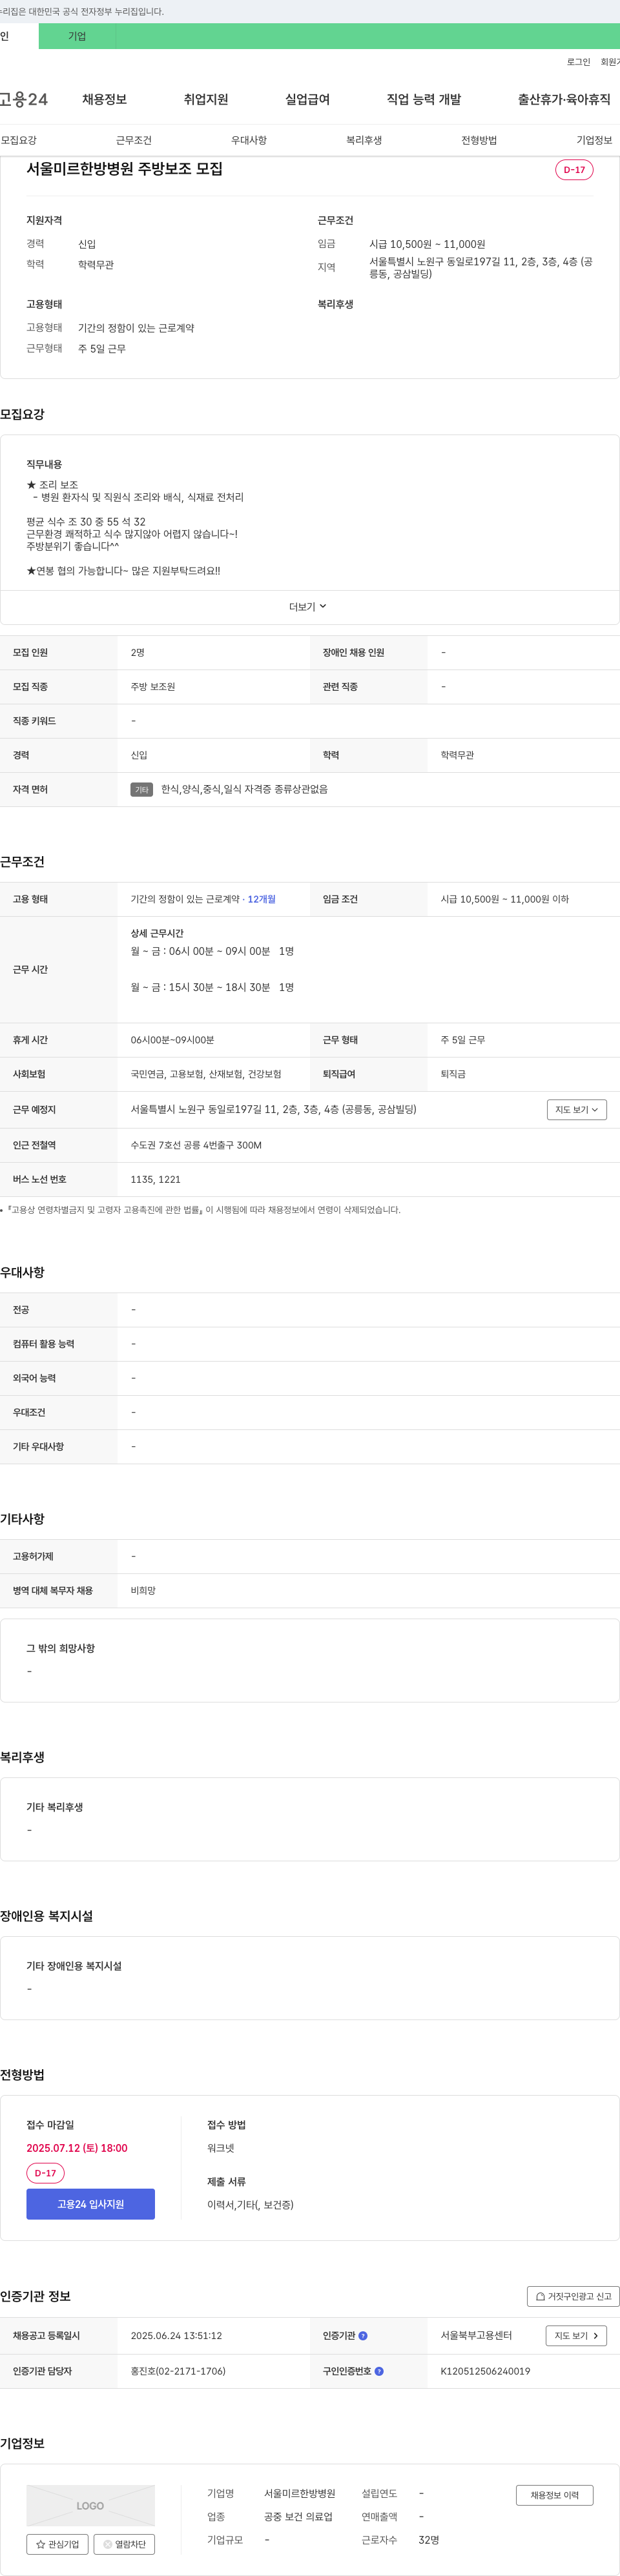
Task: Open 직업 능력 개발 menu
Action: coord(424,99)
